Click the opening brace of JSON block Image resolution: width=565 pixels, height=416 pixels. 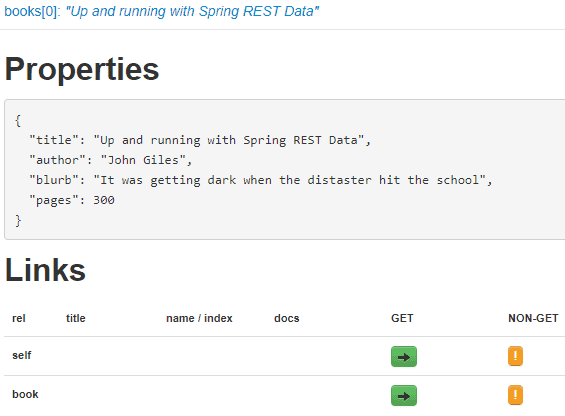pyautogui.click(x=18, y=120)
